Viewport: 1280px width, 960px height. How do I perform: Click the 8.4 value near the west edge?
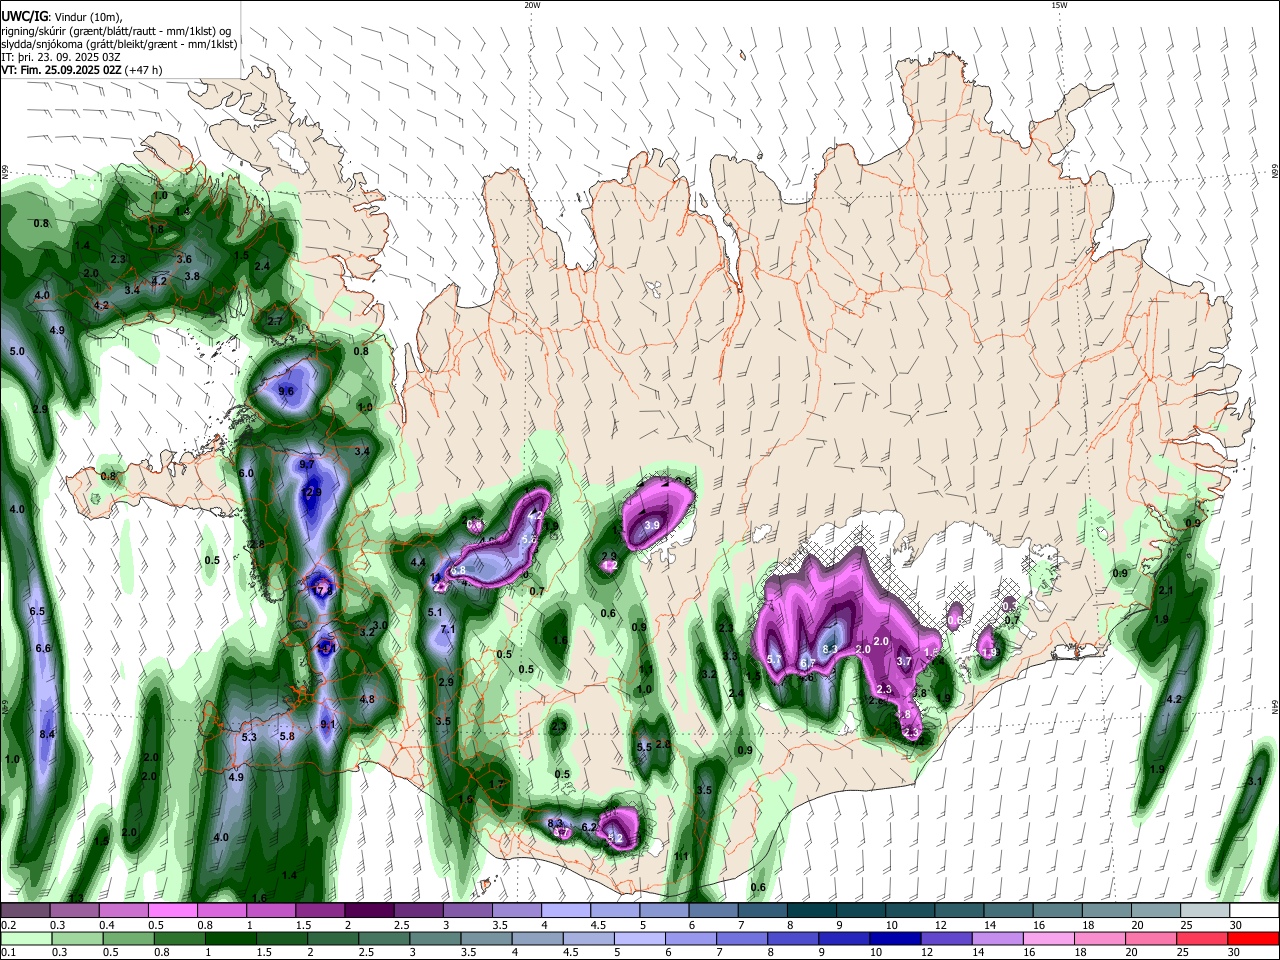coord(46,735)
